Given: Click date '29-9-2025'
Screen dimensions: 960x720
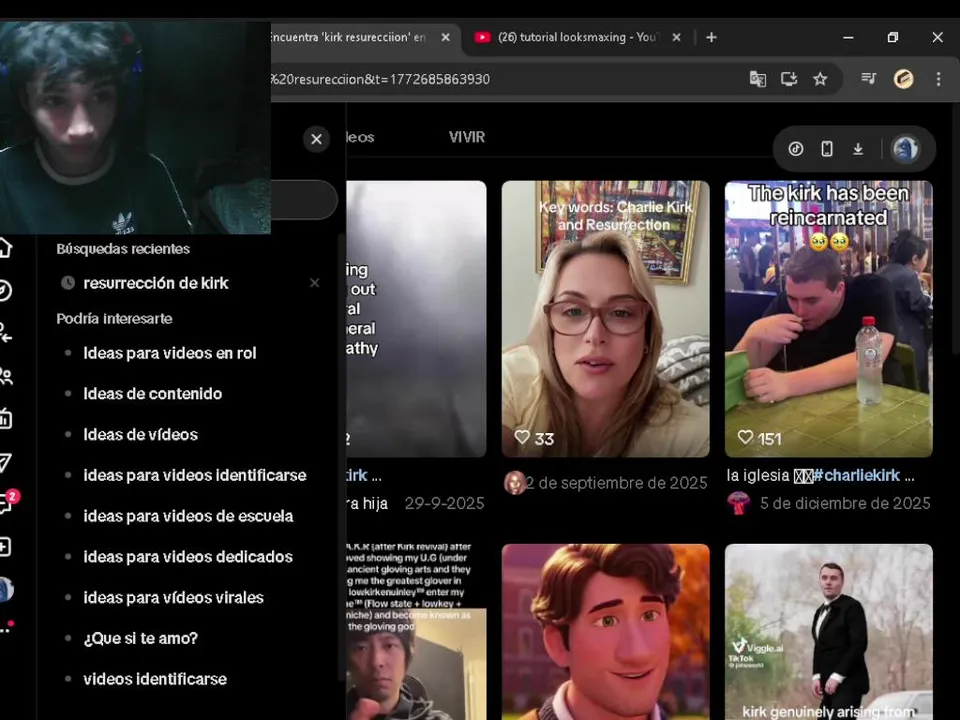Looking at the screenshot, I should pos(444,503).
